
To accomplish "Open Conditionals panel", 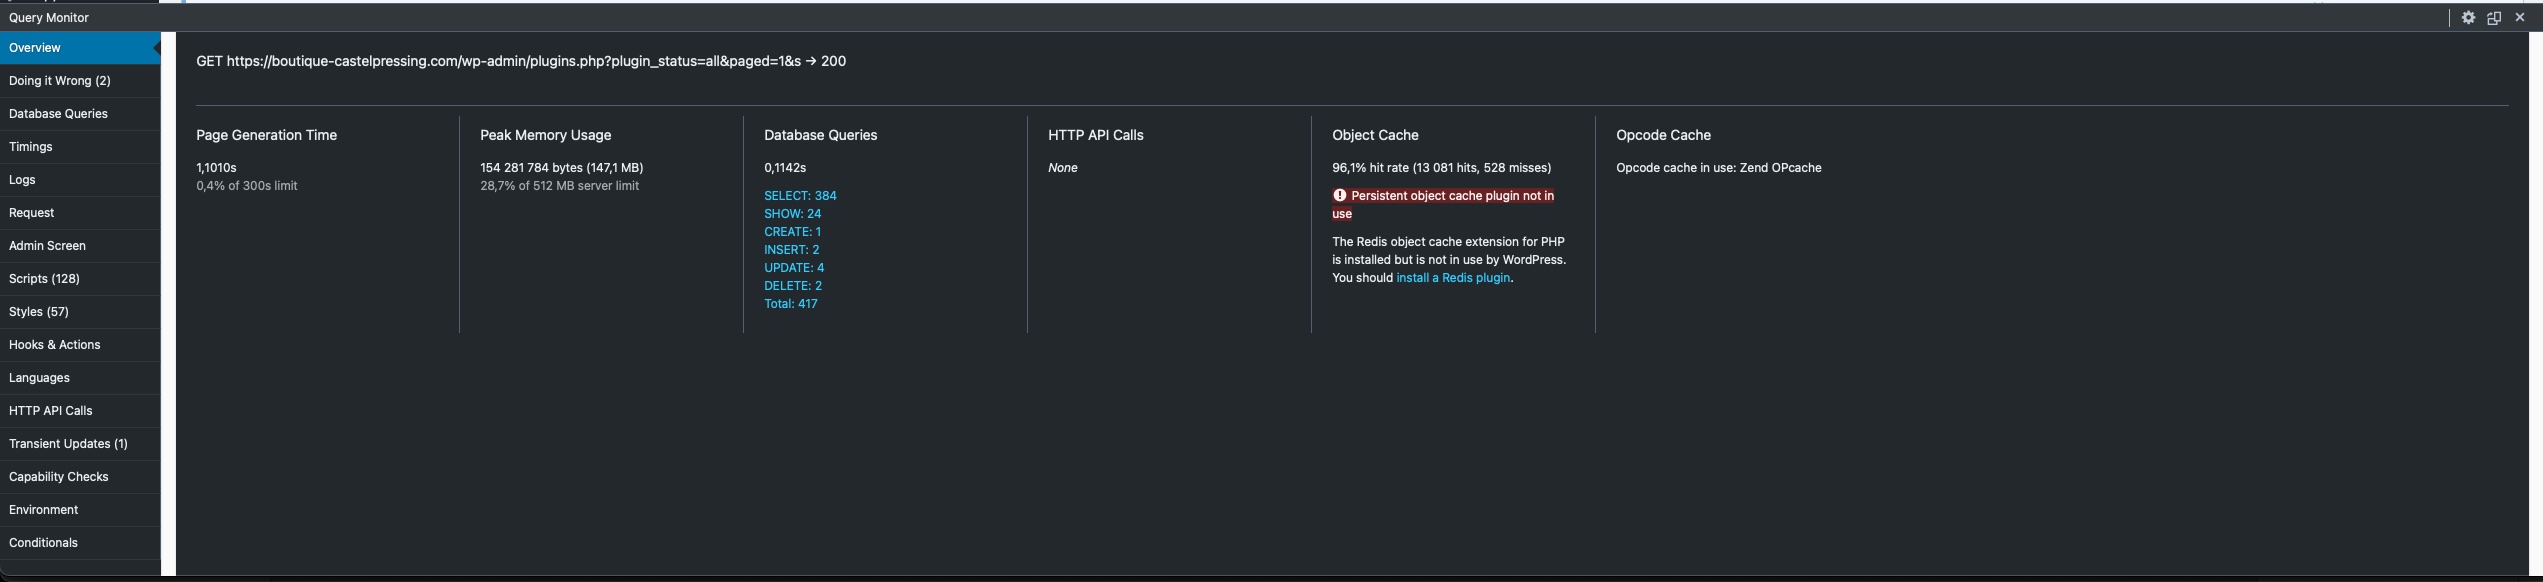I will coord(80,543).
